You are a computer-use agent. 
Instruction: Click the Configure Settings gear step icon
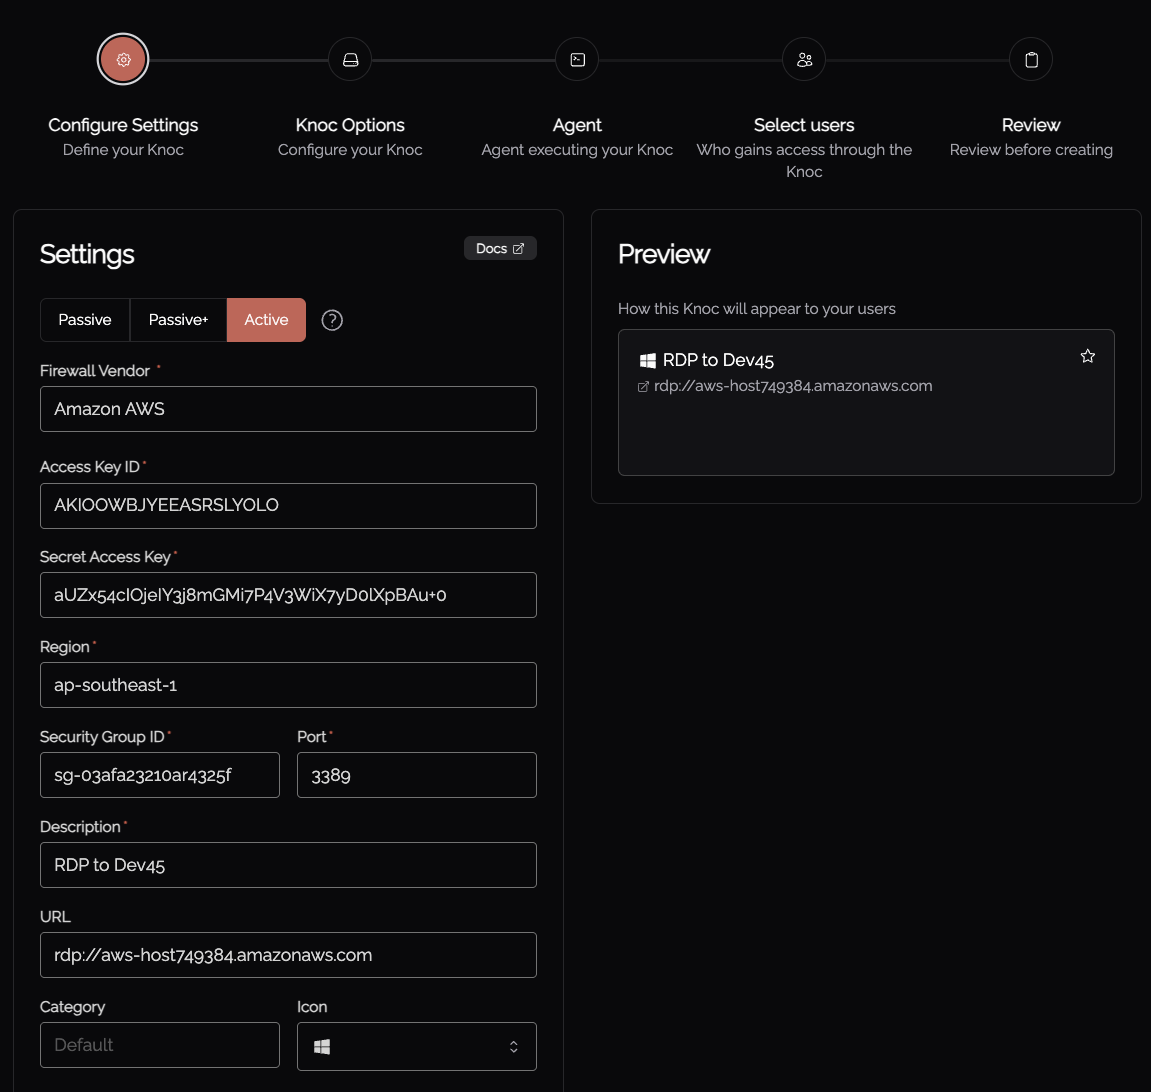[122, 59]
